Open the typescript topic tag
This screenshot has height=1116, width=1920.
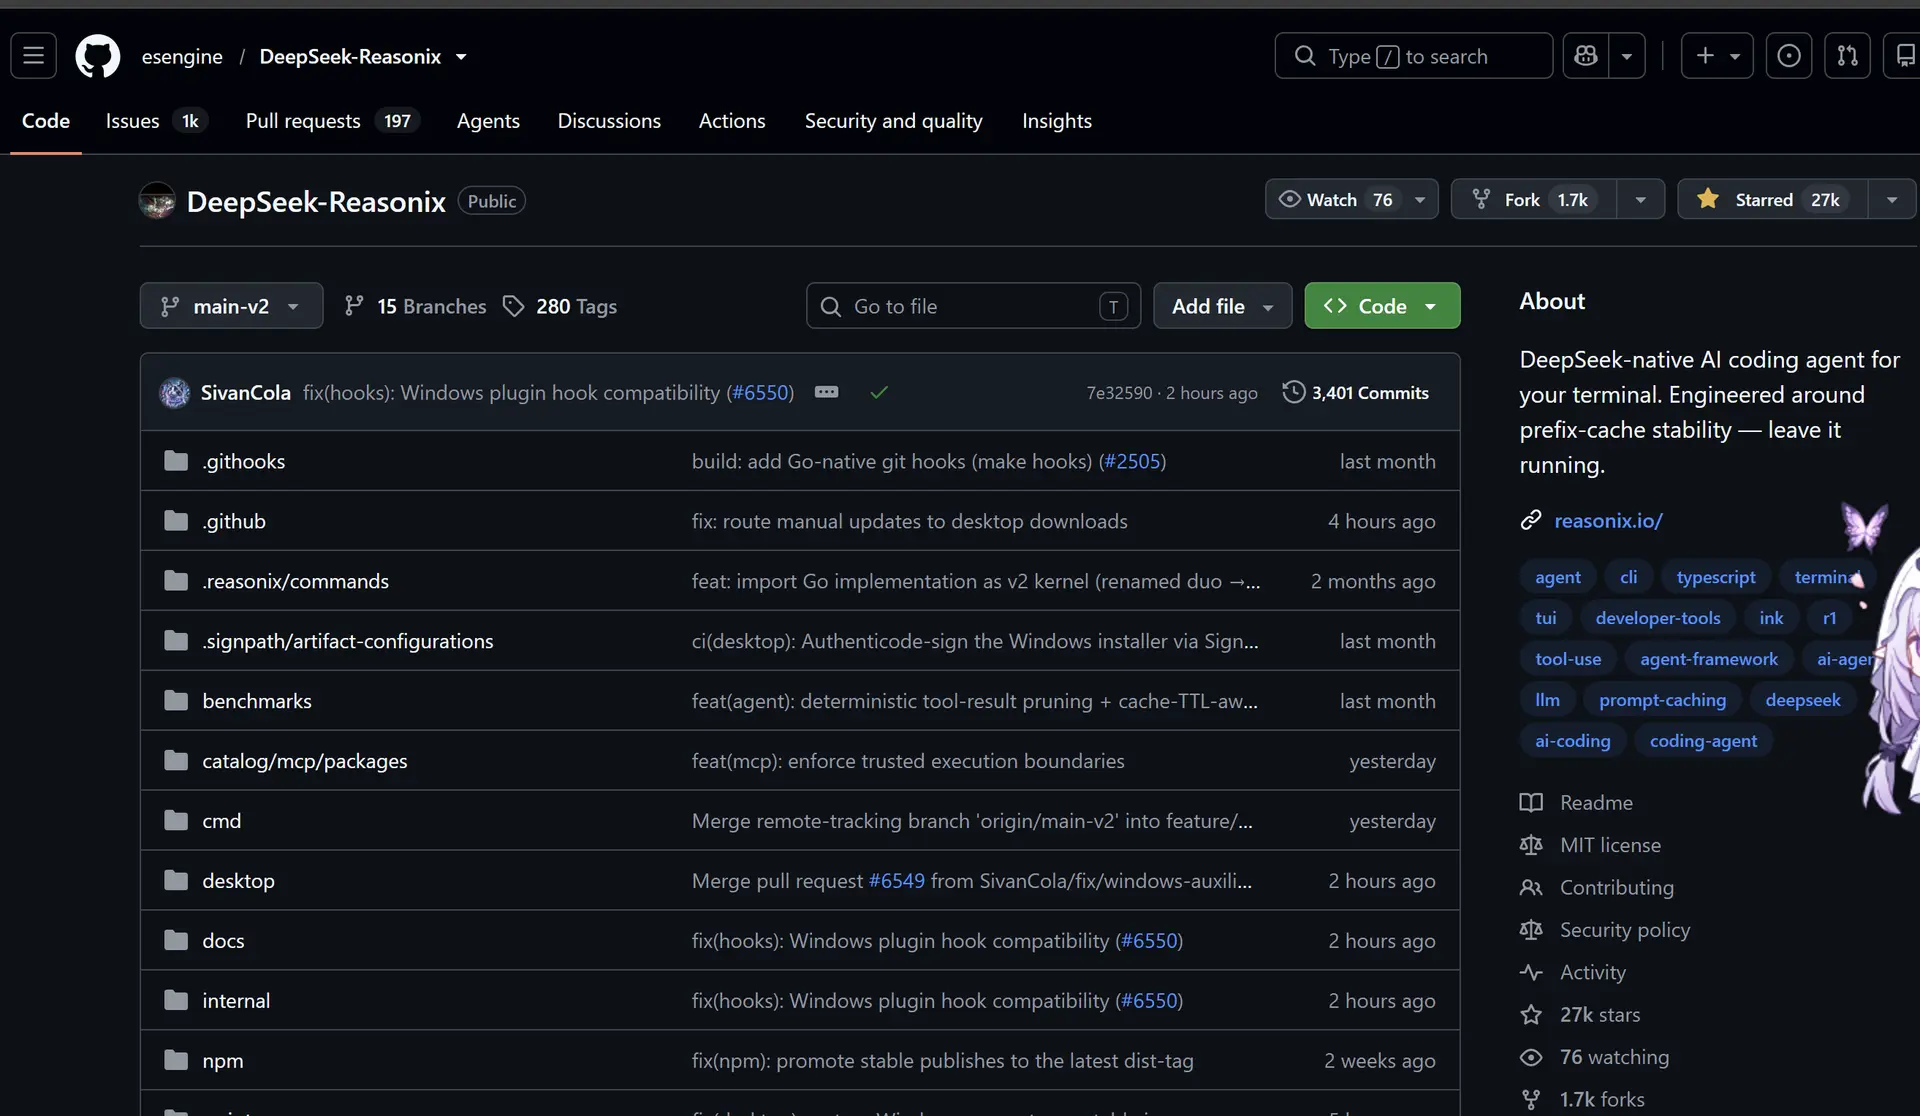pyautogui.click(x=1715, y=577)
